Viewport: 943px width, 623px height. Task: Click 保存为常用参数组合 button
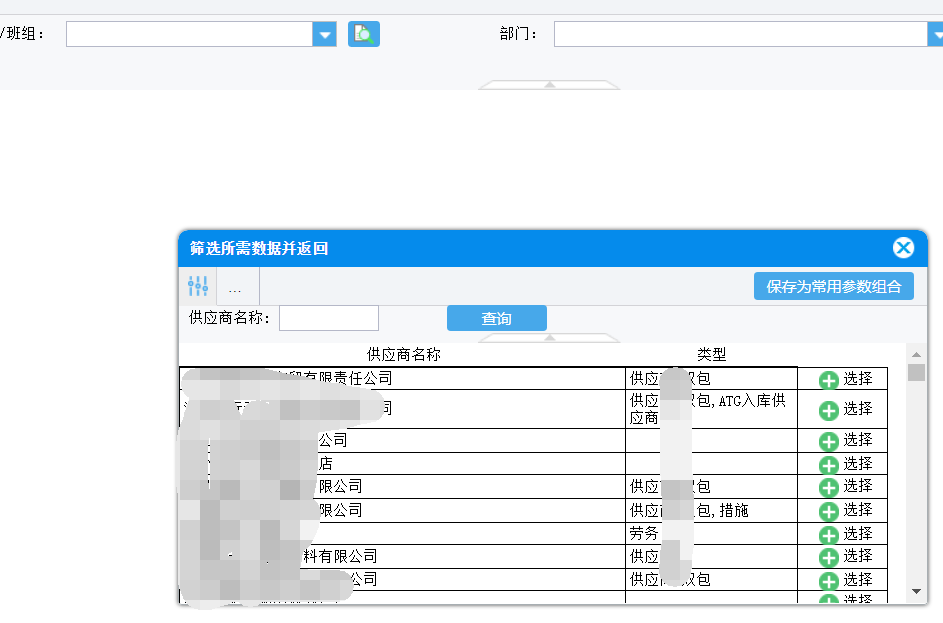tap(834, 286)
